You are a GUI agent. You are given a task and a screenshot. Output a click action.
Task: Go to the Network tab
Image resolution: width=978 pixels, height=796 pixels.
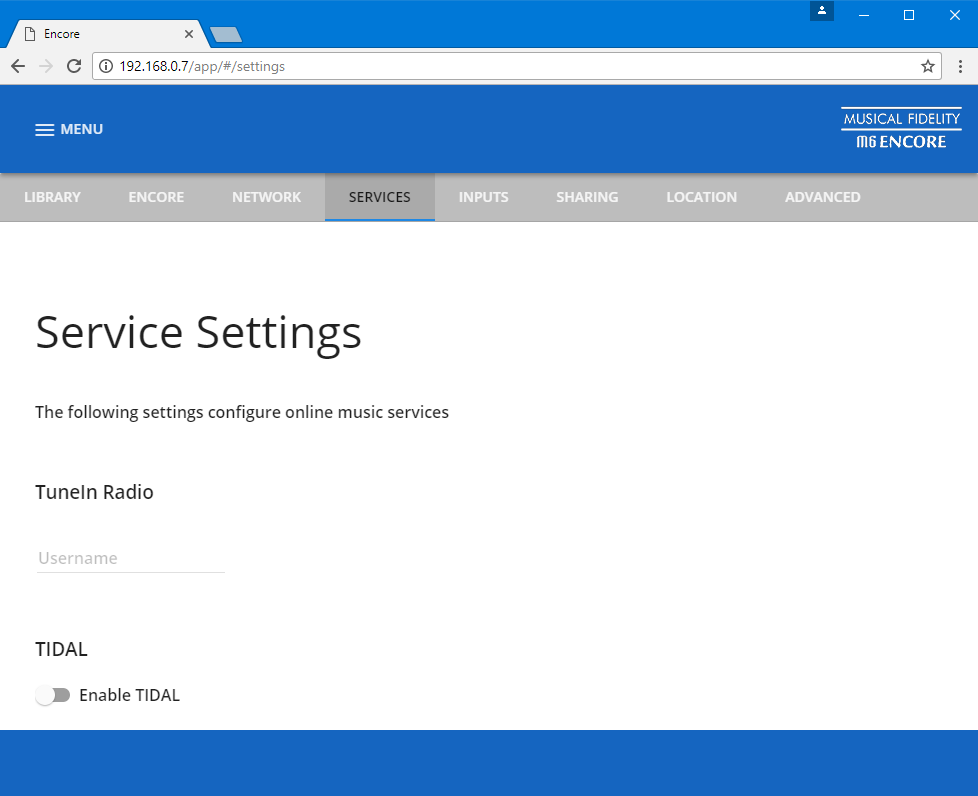coord(266,197)
